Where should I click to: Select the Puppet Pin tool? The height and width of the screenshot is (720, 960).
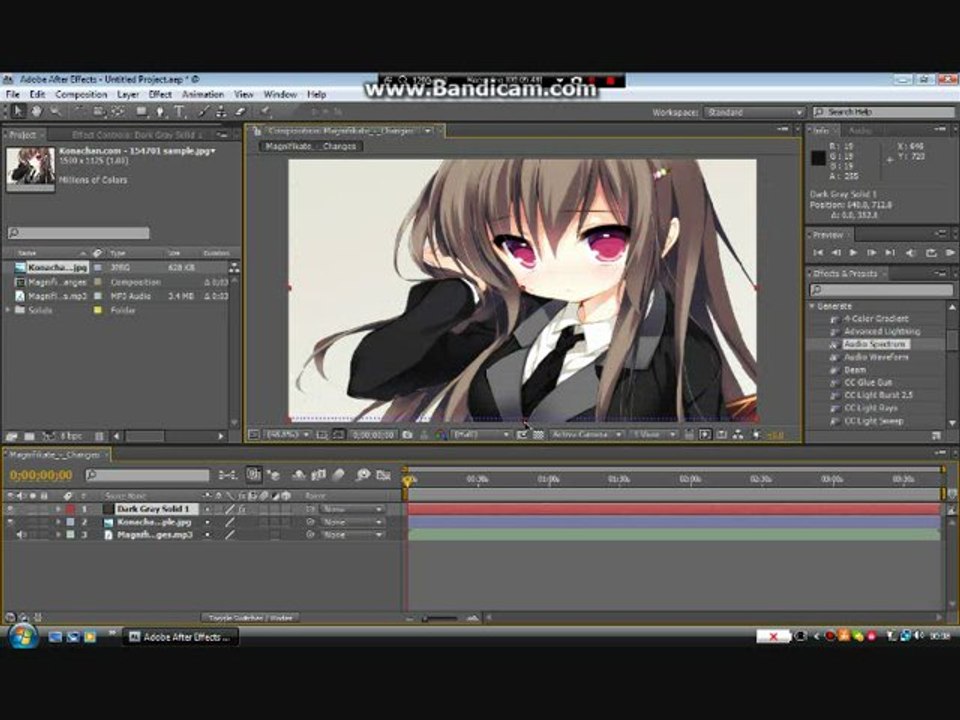[x=265, y=111]
